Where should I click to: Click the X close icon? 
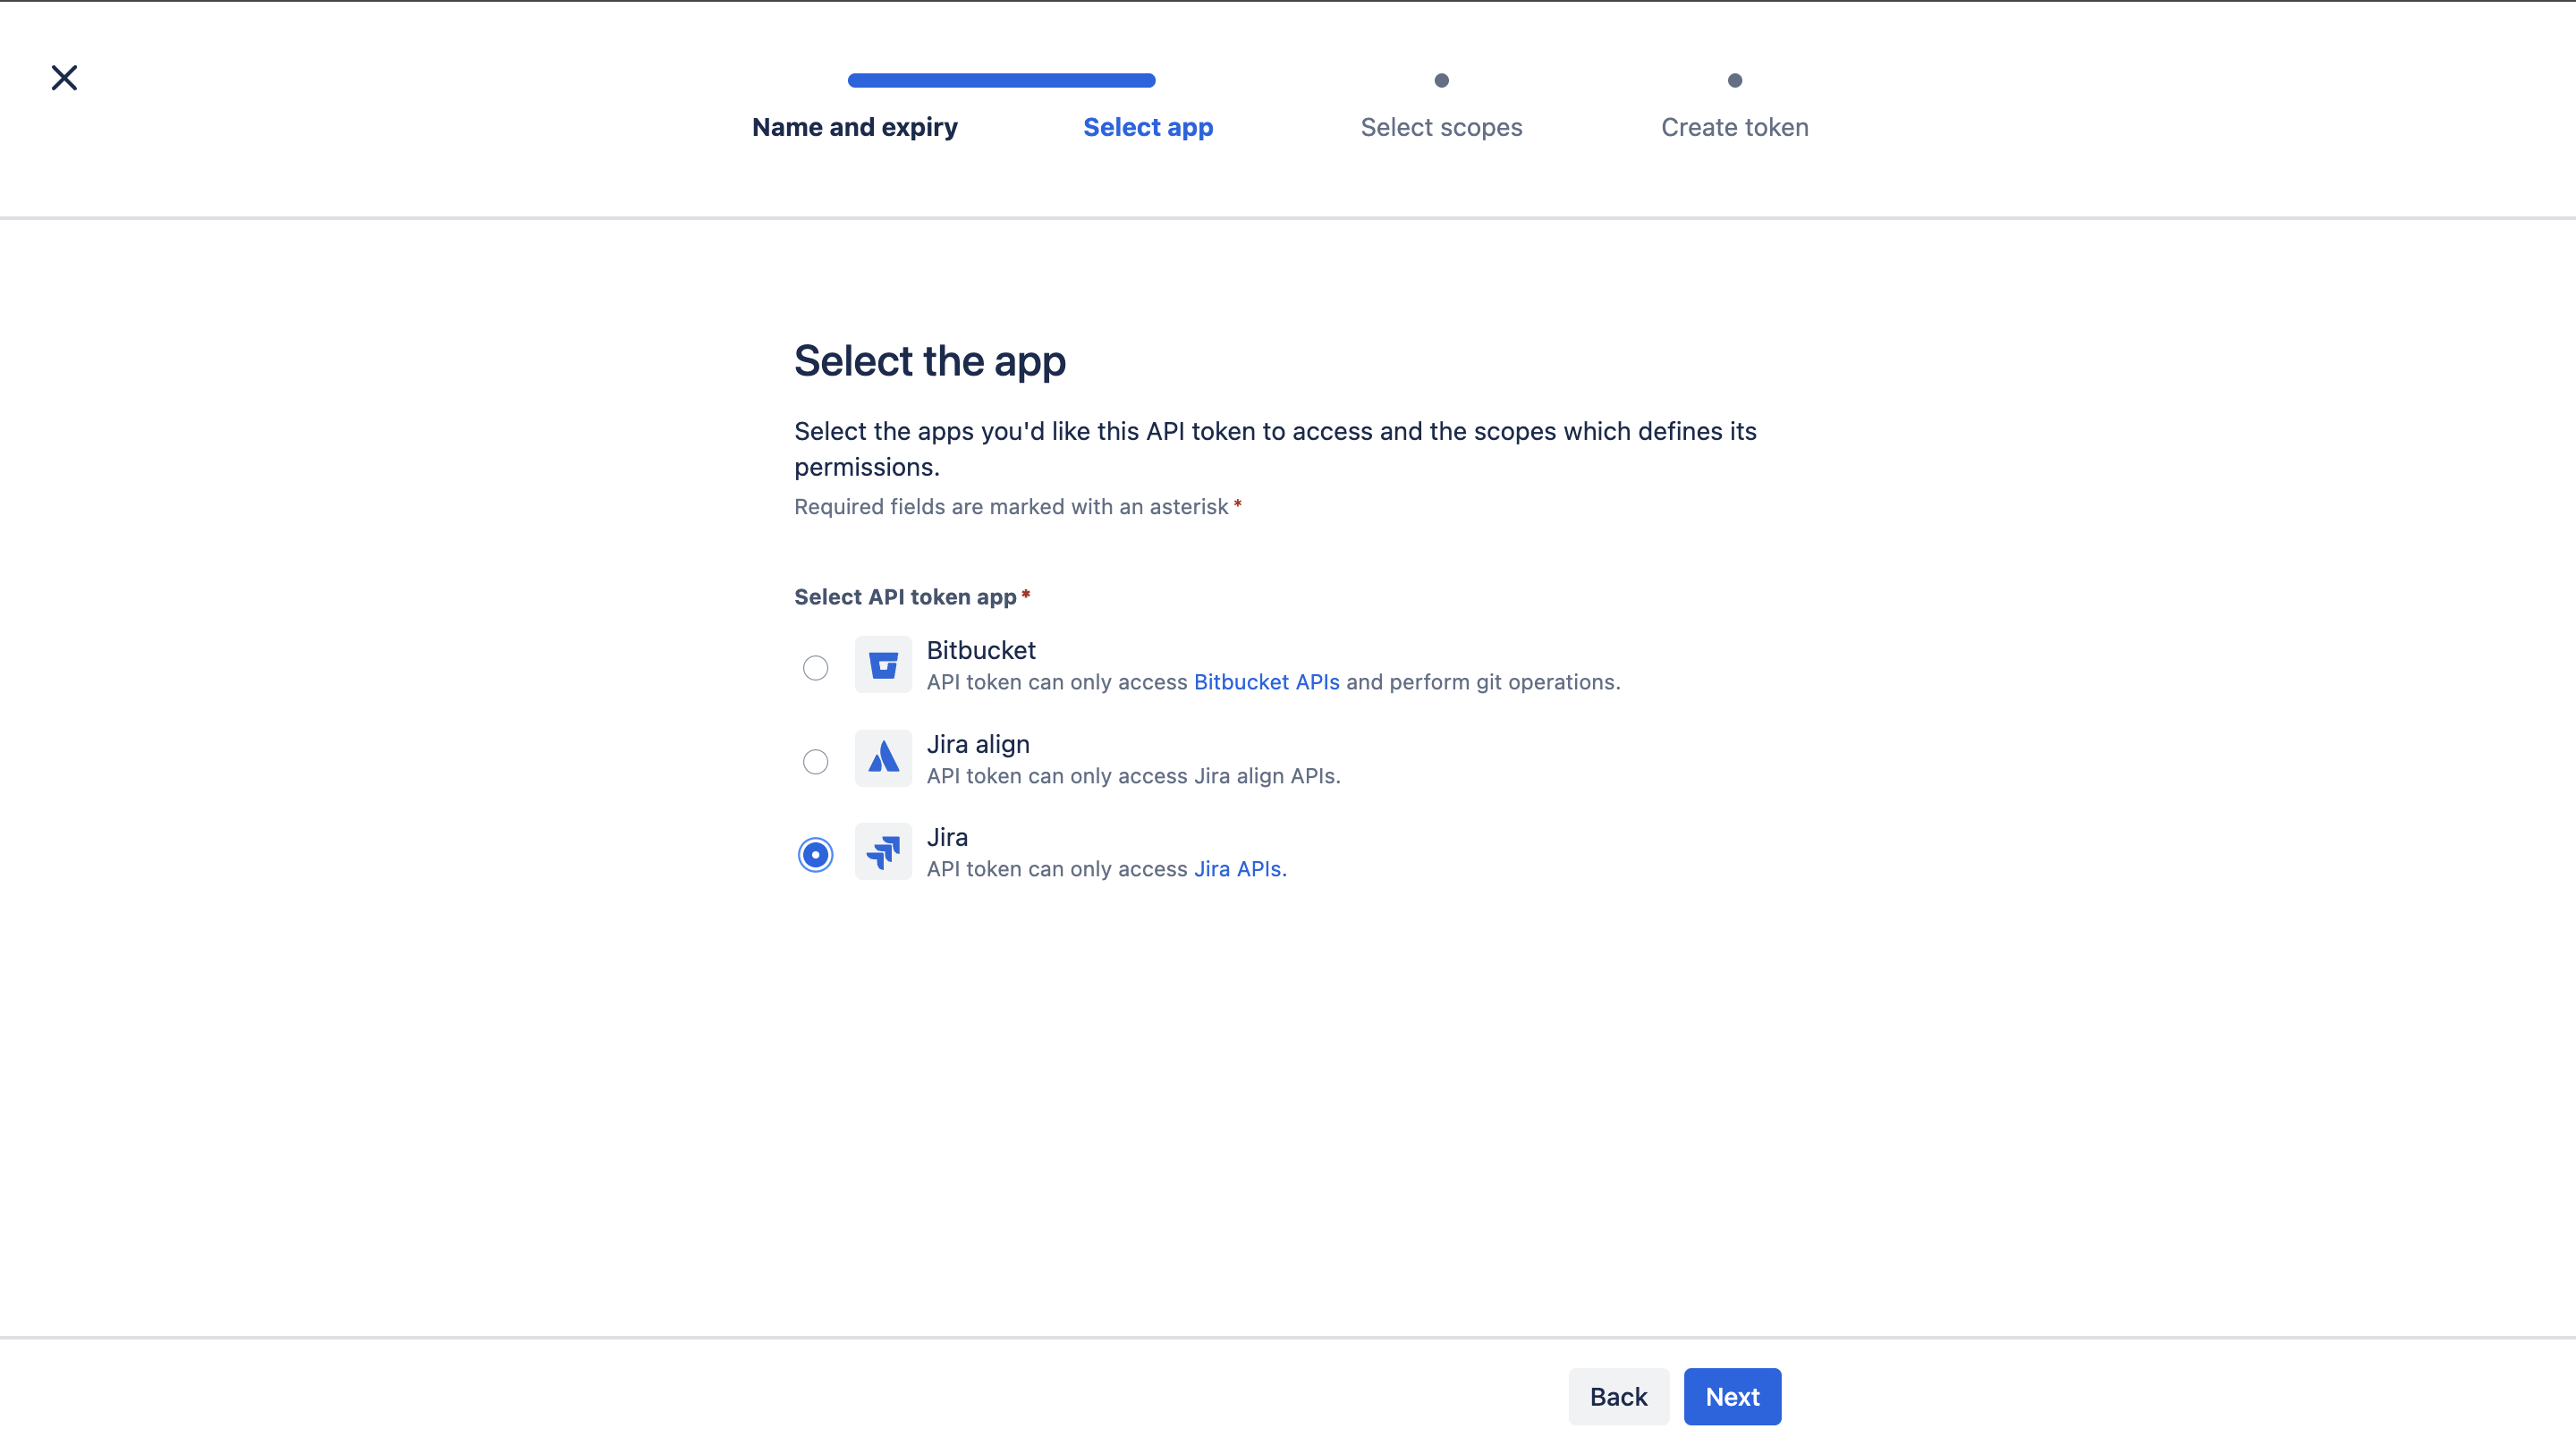coord(64,78)
